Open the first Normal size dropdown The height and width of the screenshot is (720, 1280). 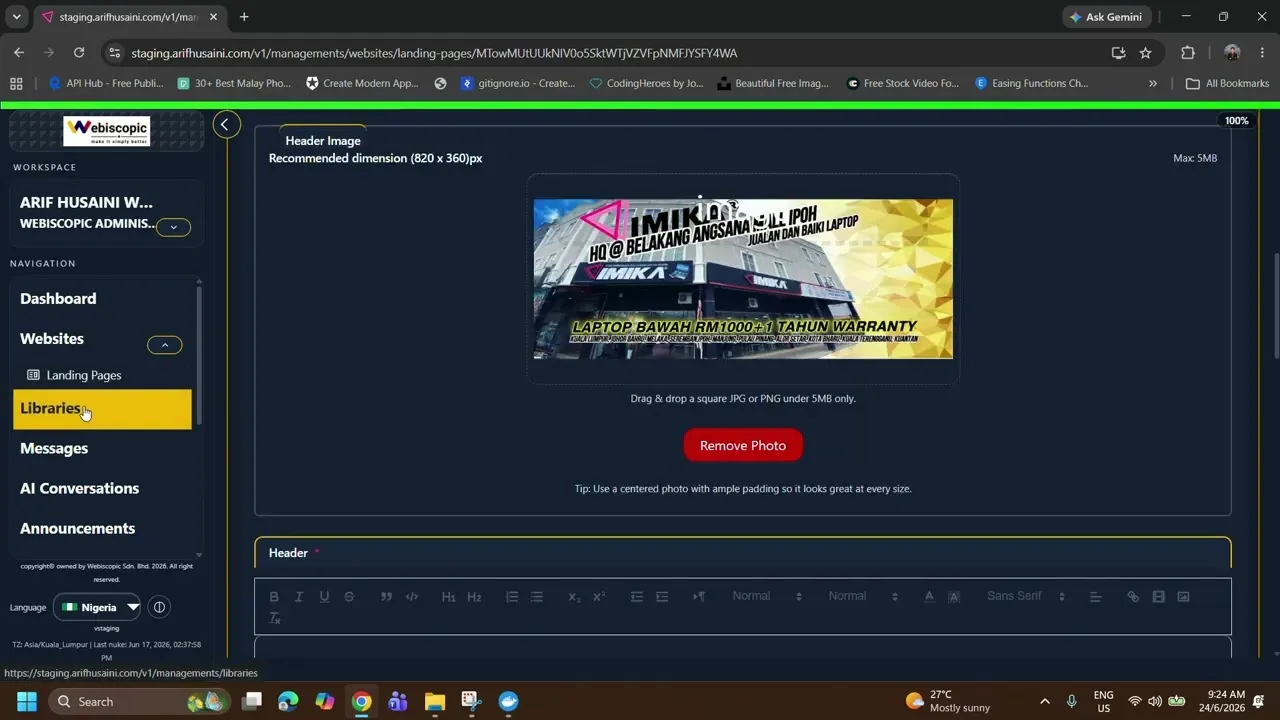coord(766,596)
